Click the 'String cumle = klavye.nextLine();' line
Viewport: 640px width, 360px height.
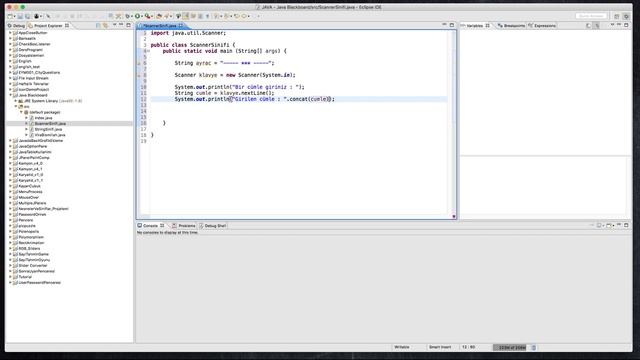224,93
